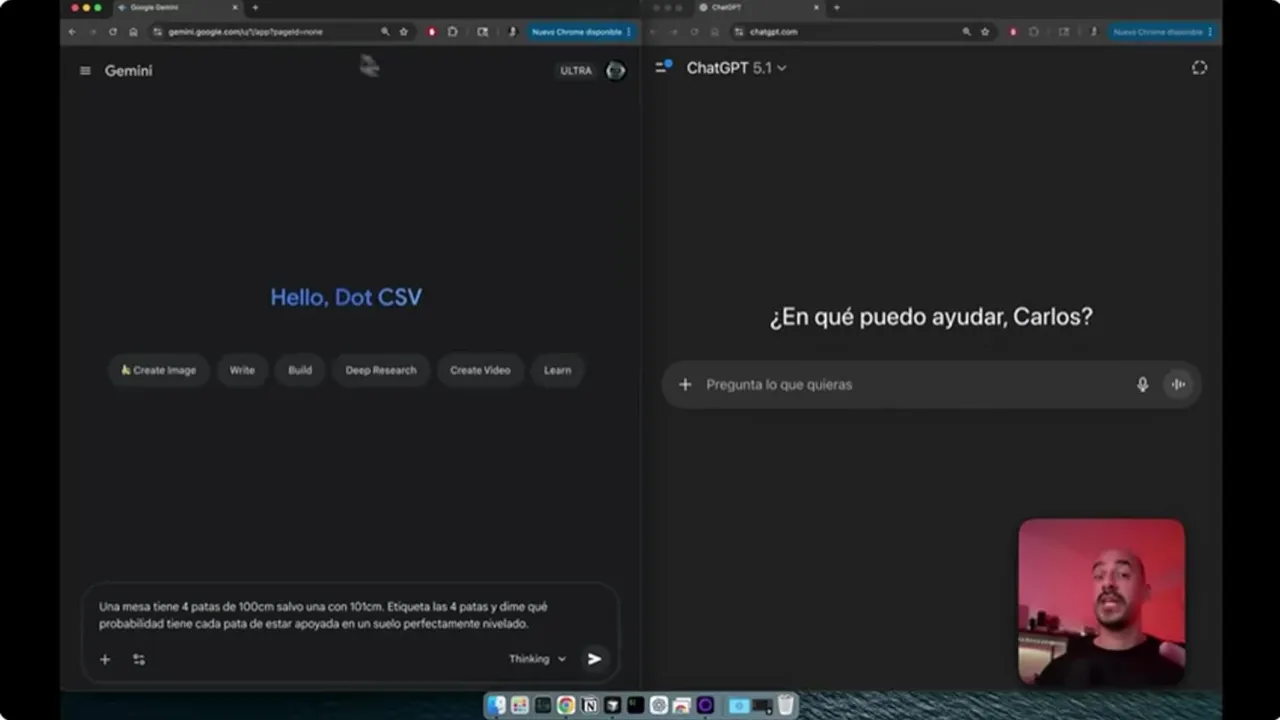Click the home button in Gemini window

(133, 32)
